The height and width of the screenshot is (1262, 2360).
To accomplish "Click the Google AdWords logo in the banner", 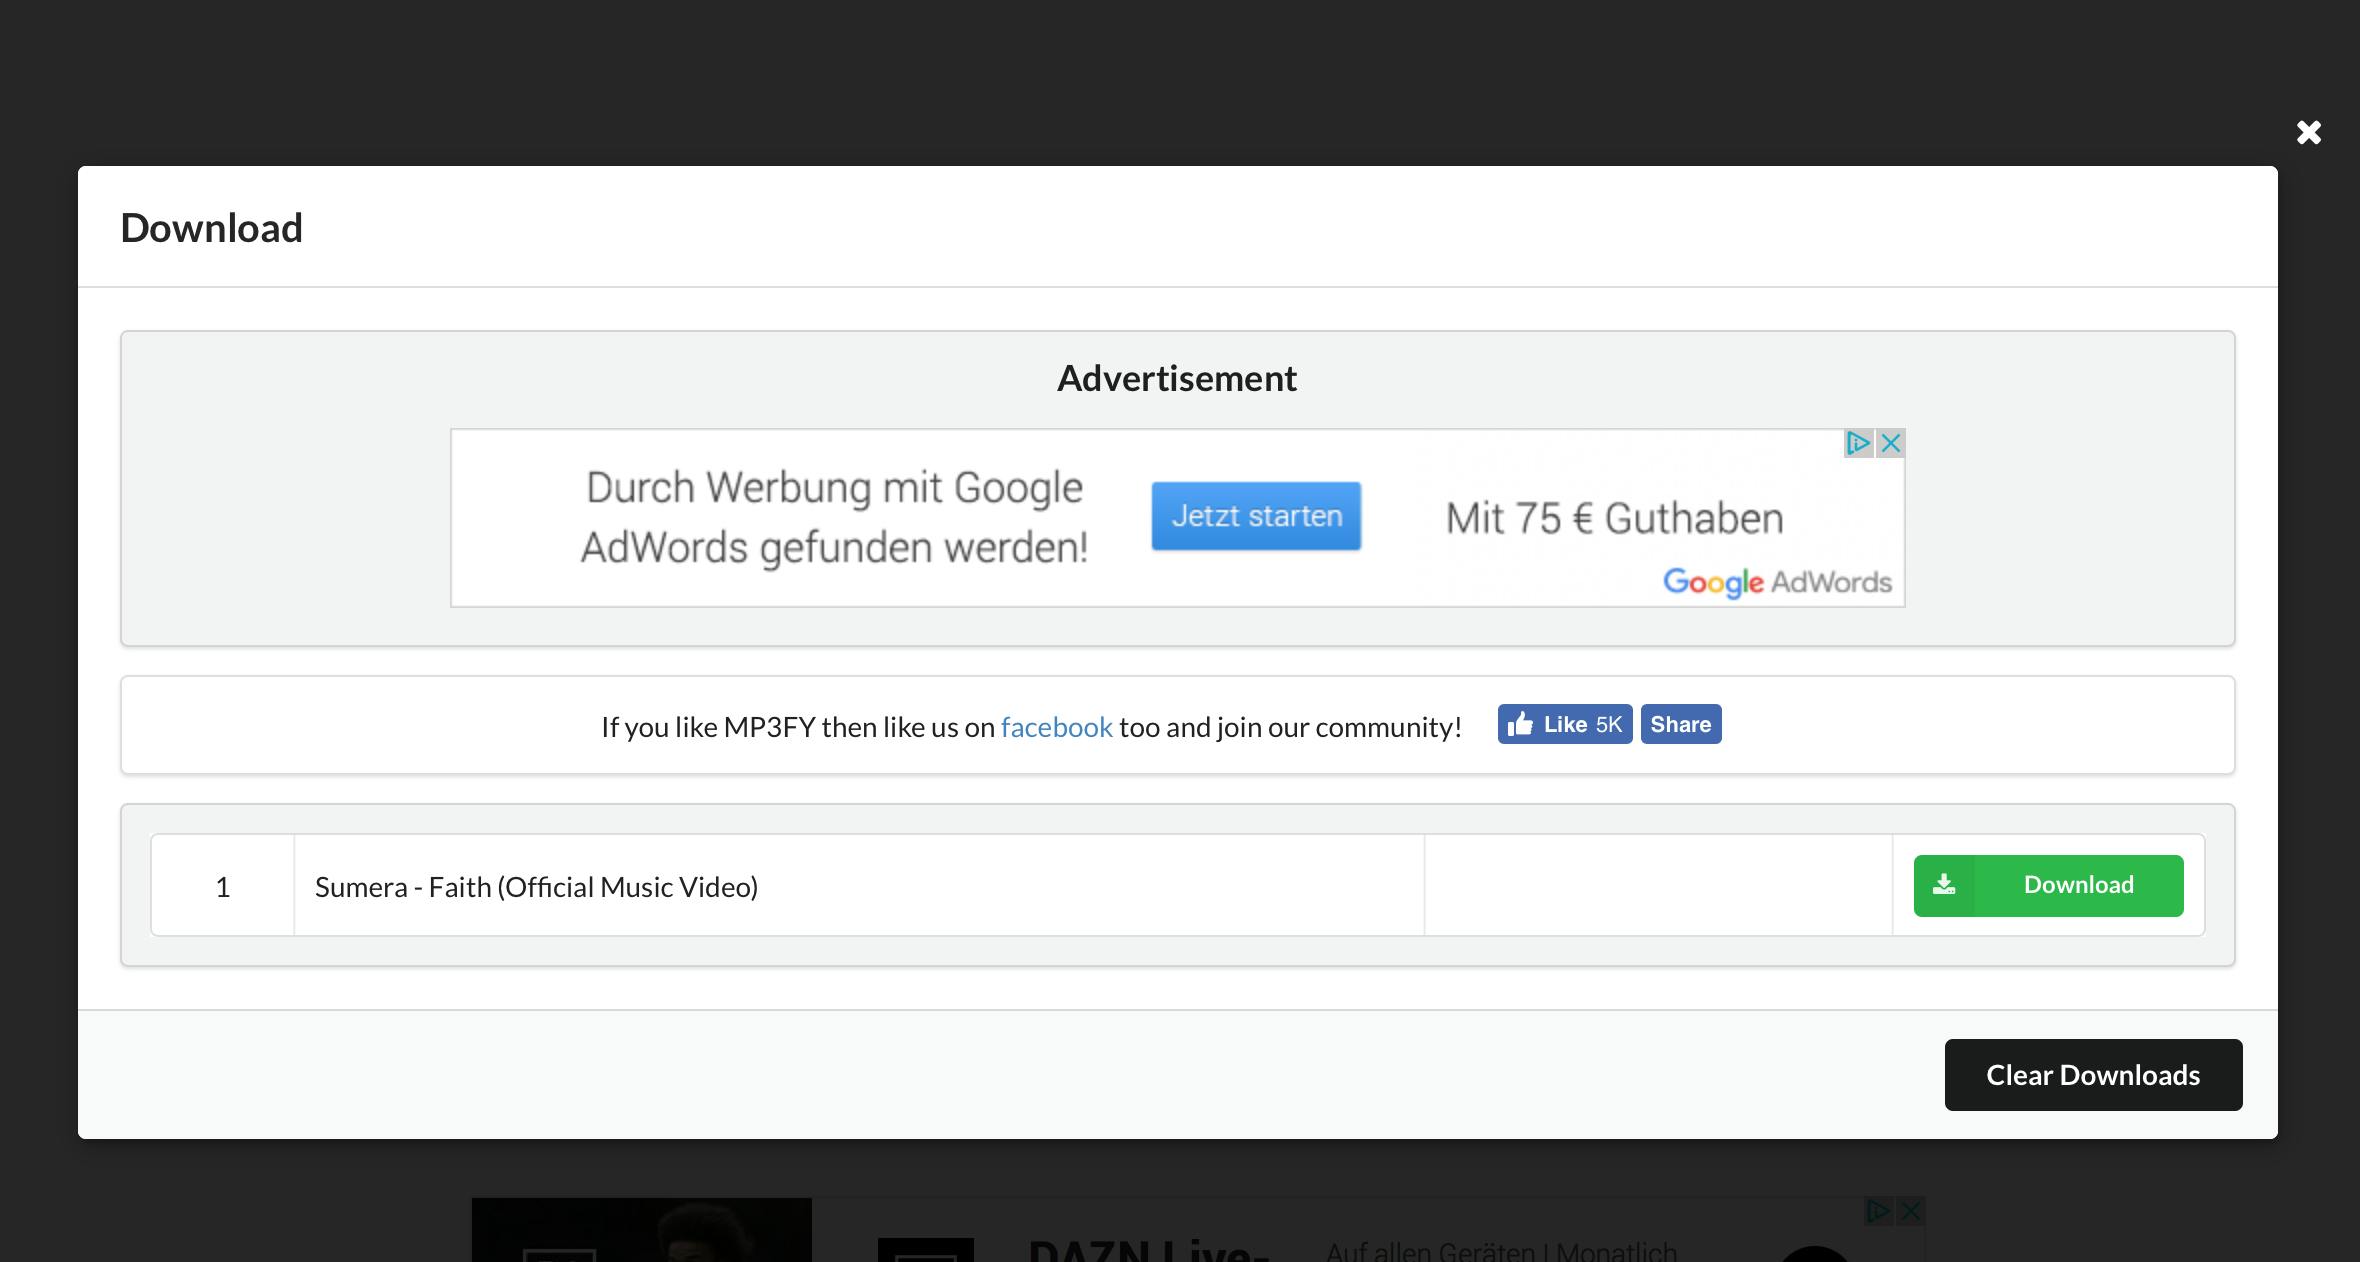I will (1777, 582).
